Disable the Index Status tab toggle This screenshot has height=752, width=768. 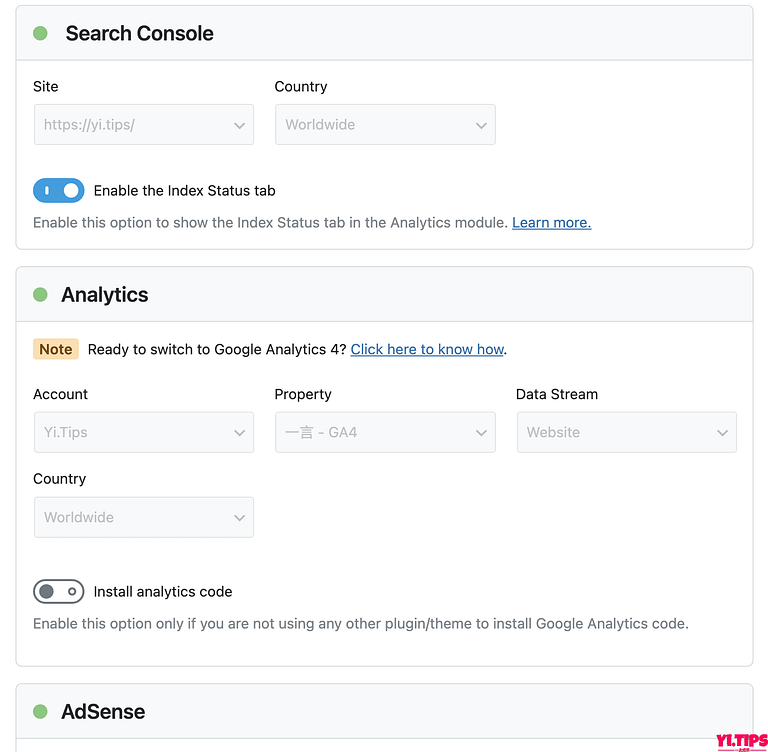coord(59,191)
